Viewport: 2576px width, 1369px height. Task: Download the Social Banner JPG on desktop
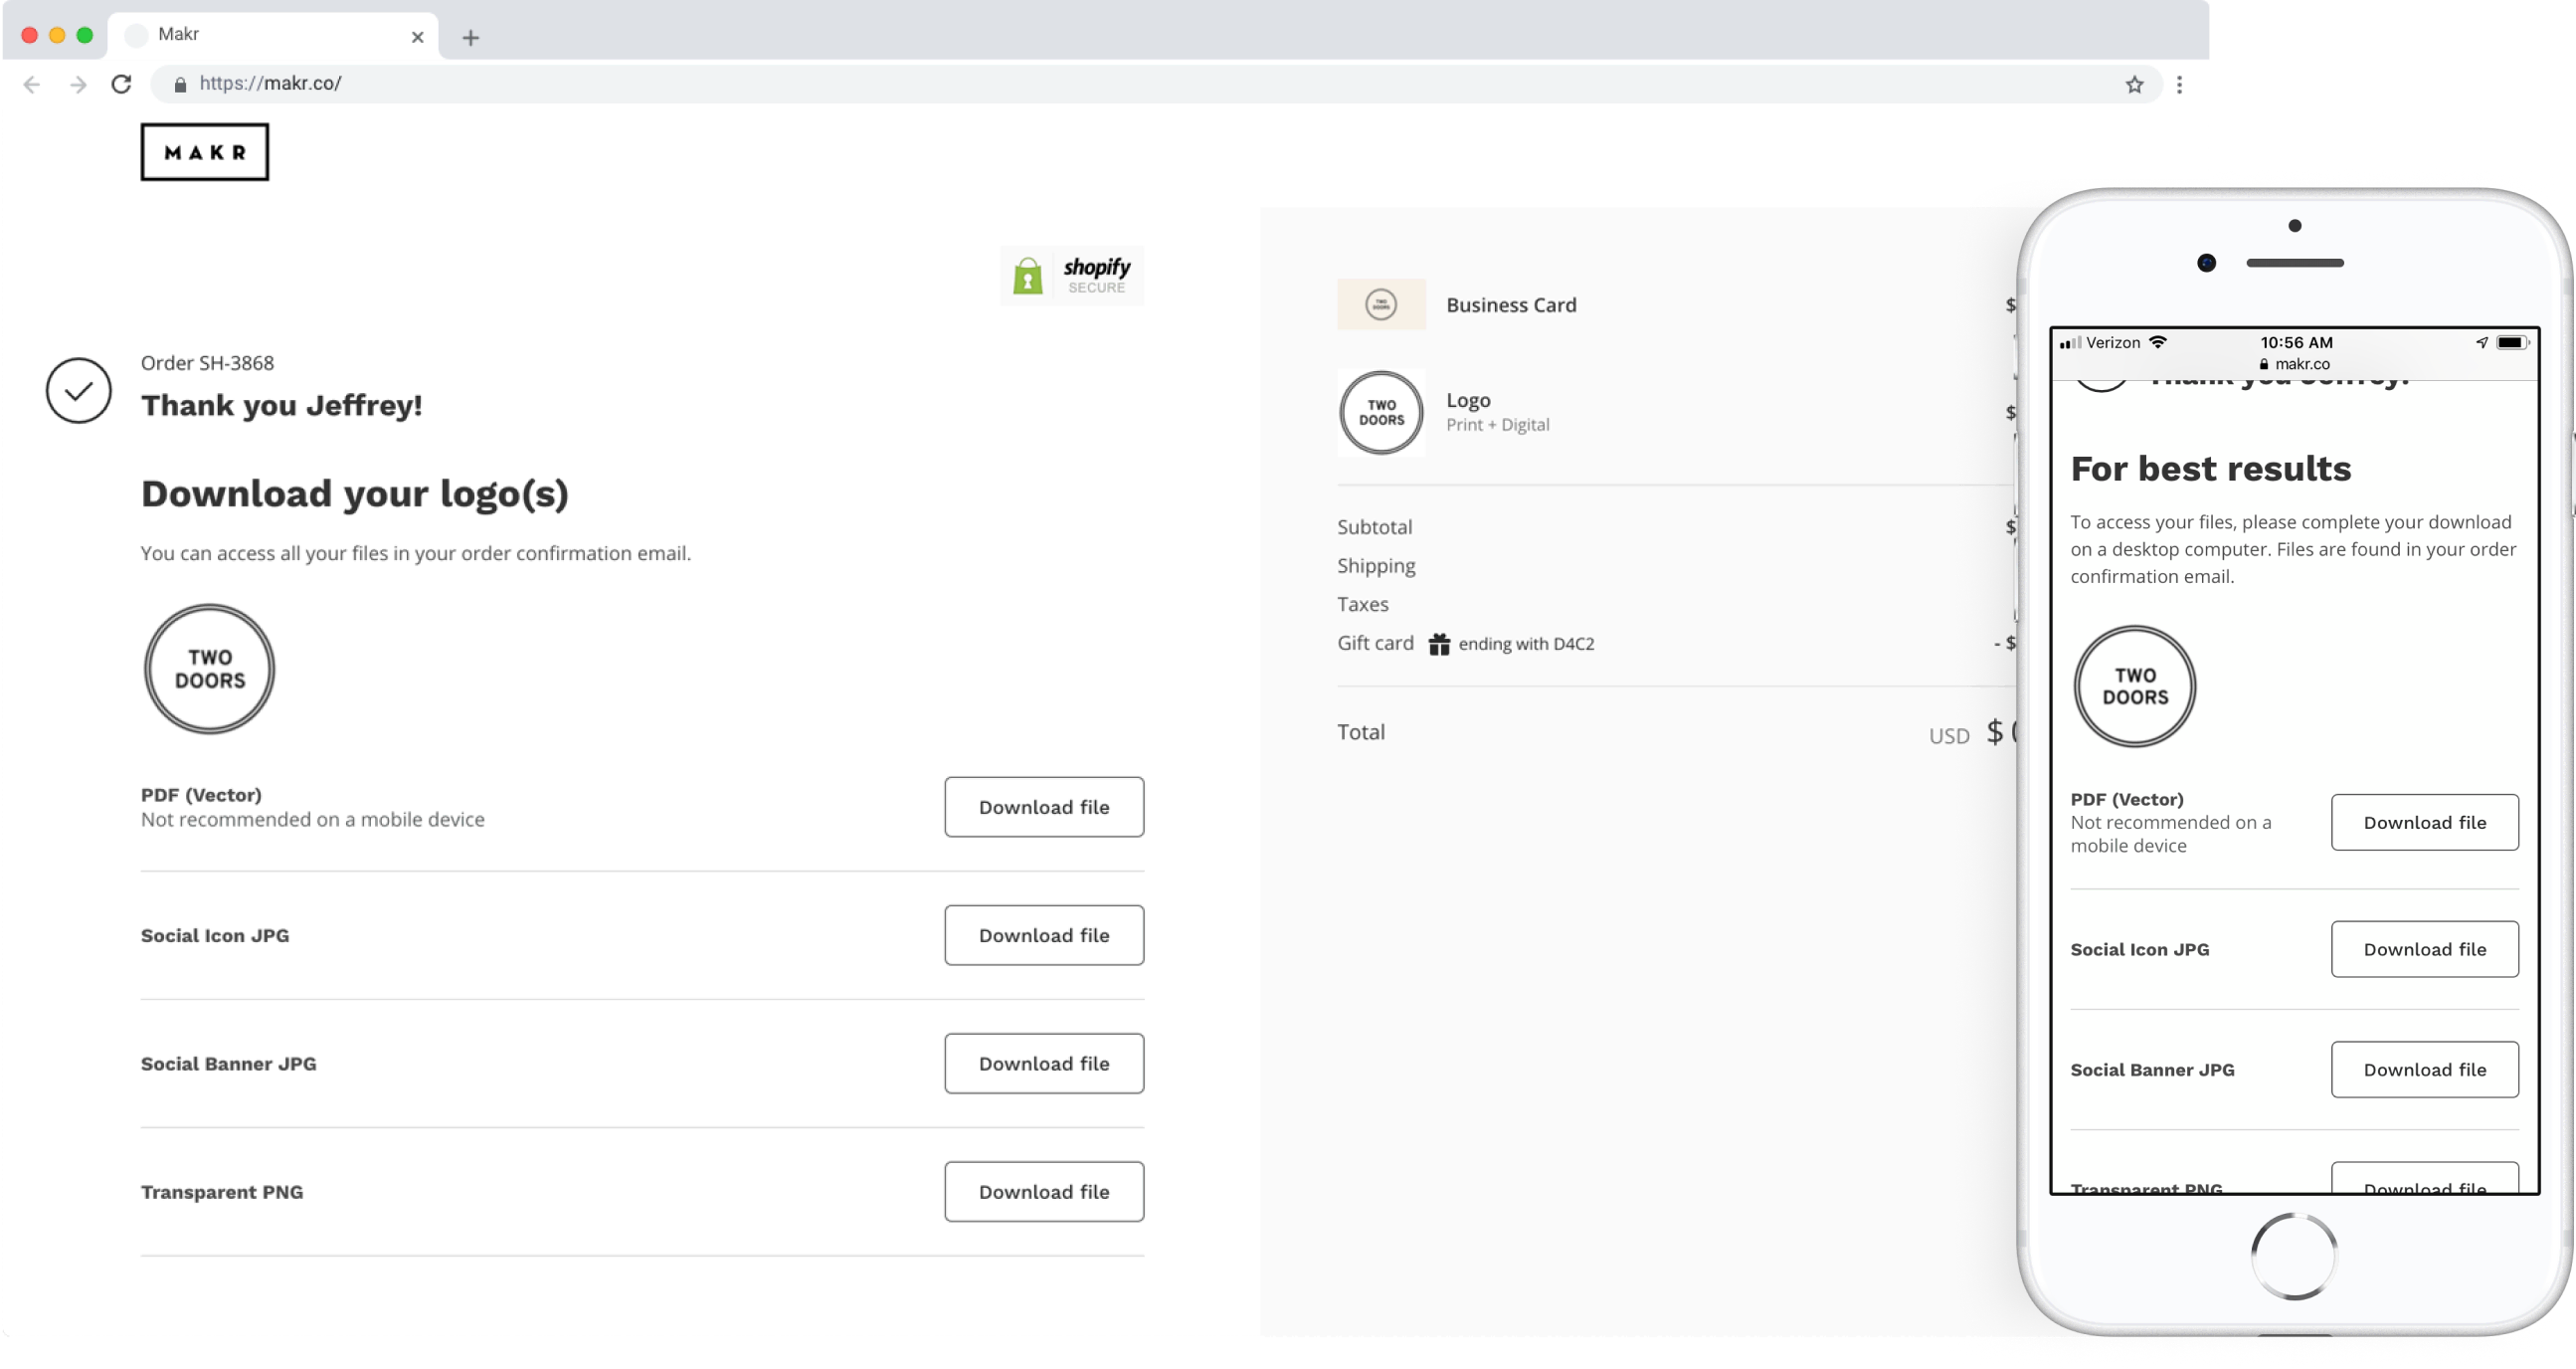(1044, 1063)
